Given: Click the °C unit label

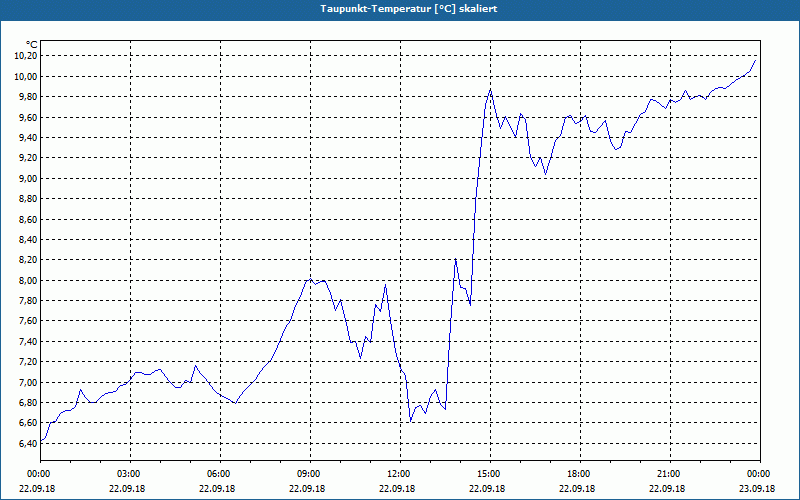Looking at the screenshot, I should click(32, 45).
